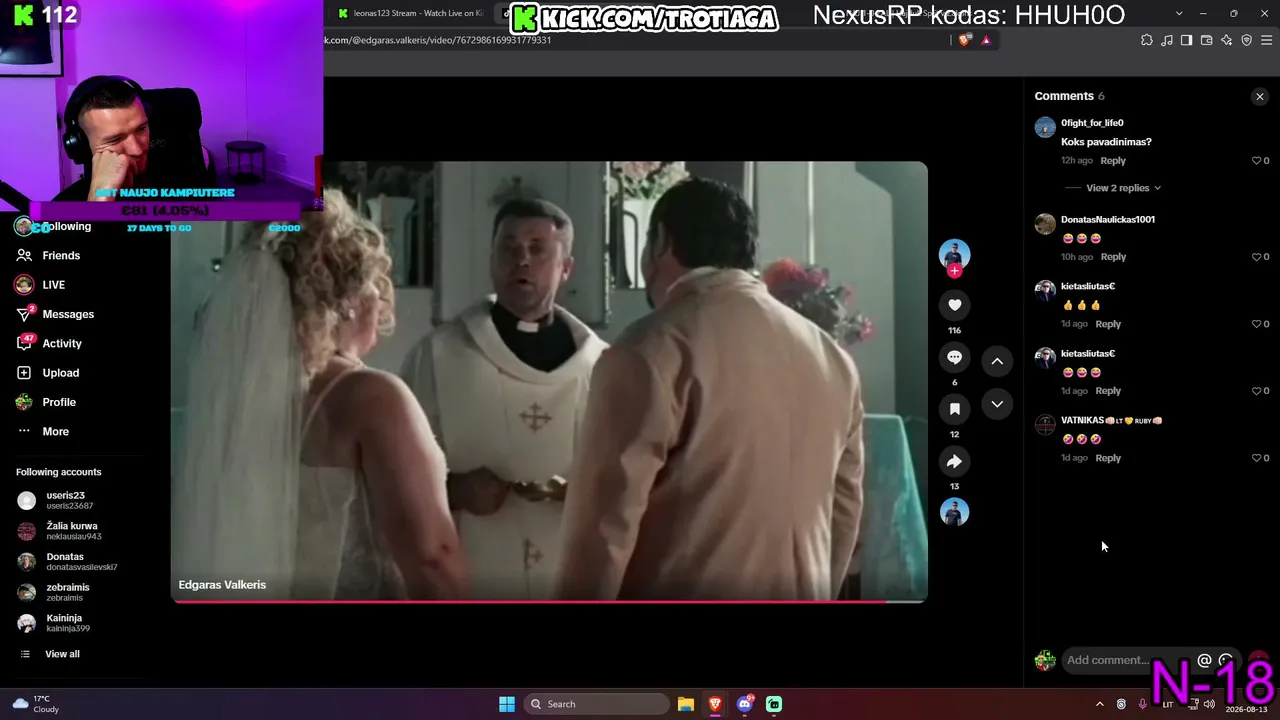Open the Brave VPN shield icon
The image size is (1280, 720).
click(x=1246, y=40)
